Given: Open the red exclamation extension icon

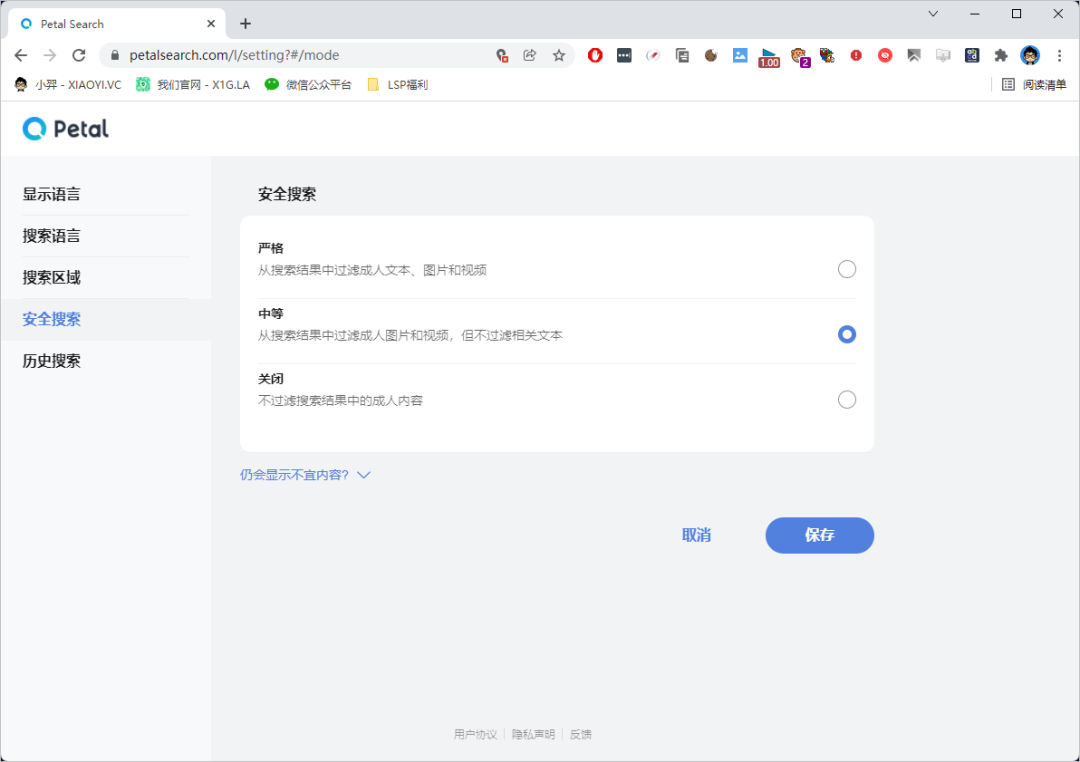Looking at the screenshot, I should (x=856, y=55).
